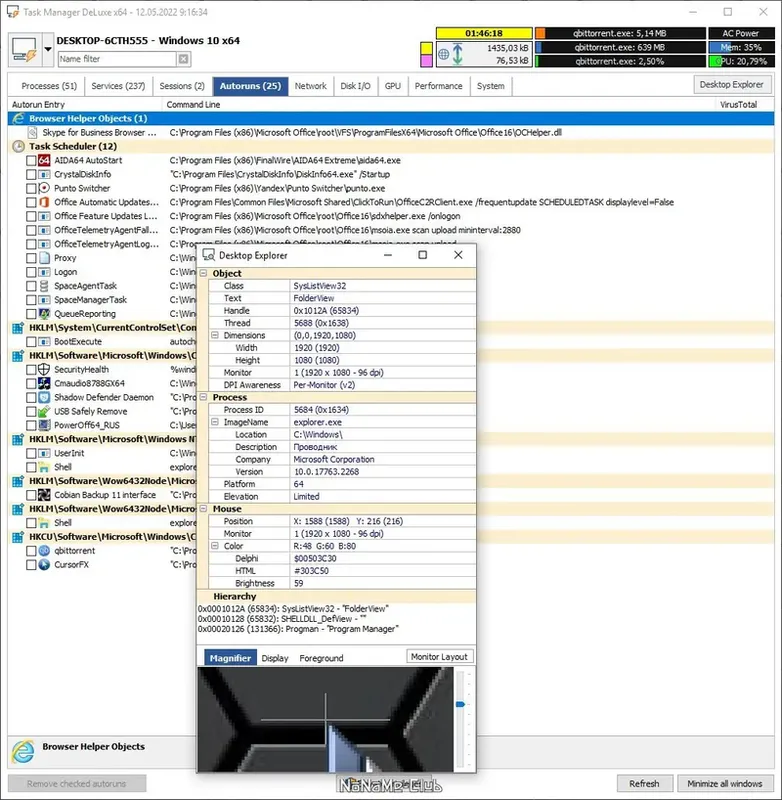Click the Desktop Explorer button in the main window
This screenshot has height=800, width=782.
pos(732,85)
